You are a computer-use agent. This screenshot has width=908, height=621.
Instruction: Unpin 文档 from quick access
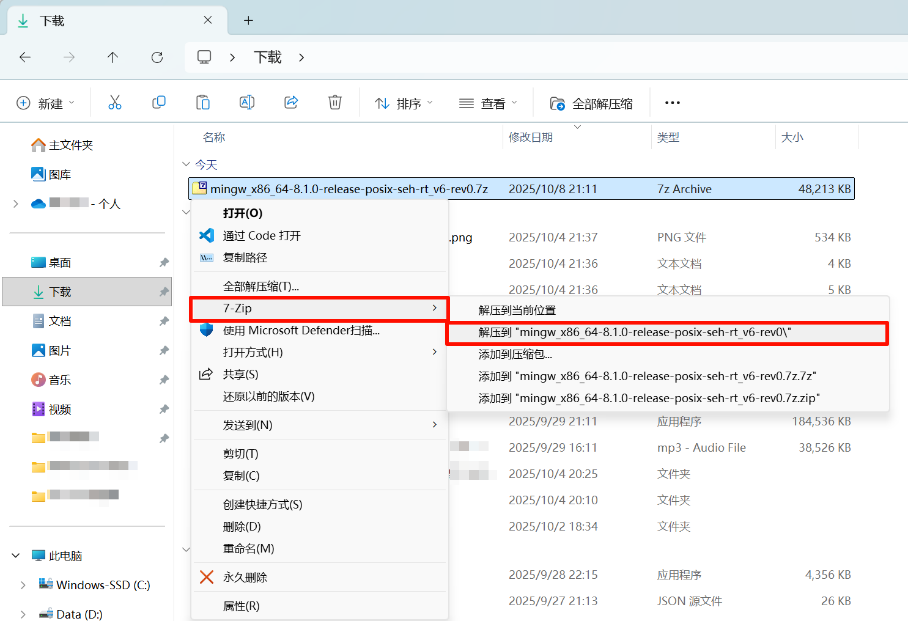pos(164,321)
